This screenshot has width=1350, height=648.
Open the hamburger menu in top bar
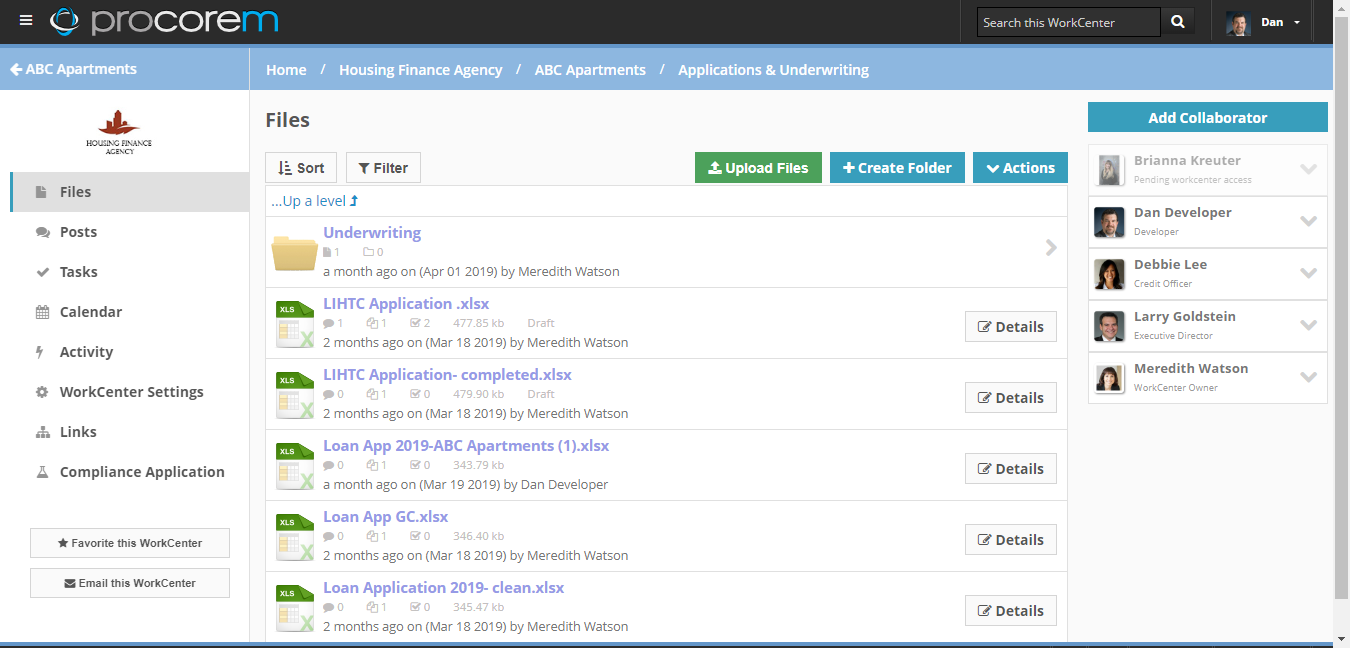click(26, 21)
